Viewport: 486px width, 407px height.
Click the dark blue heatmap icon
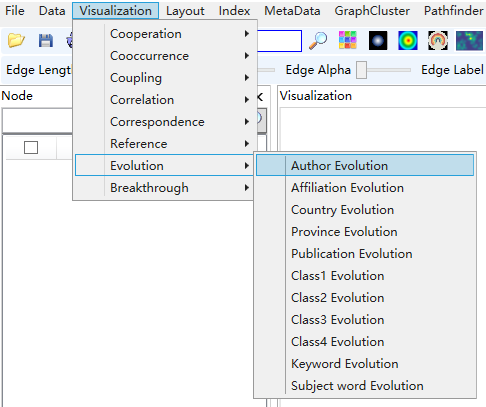click(x=469, y=41)
